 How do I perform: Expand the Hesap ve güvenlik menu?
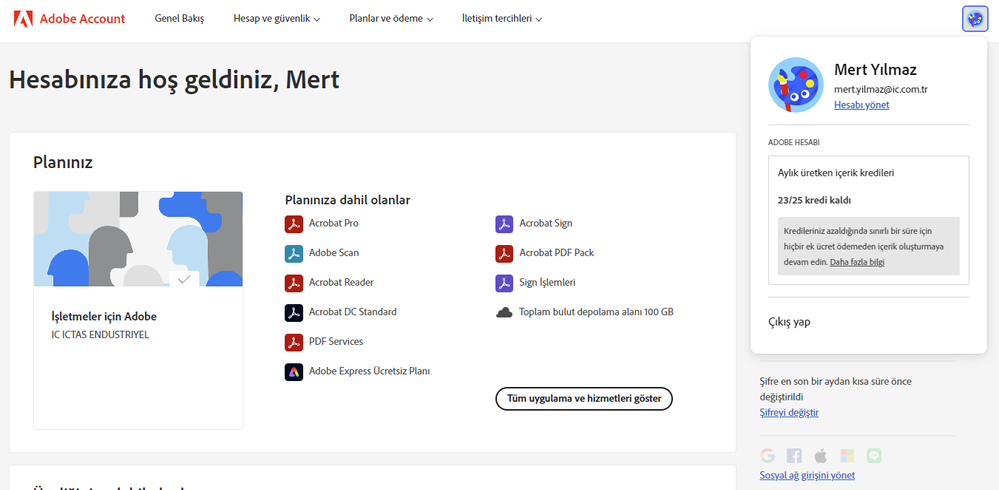[x=277, y=19]
